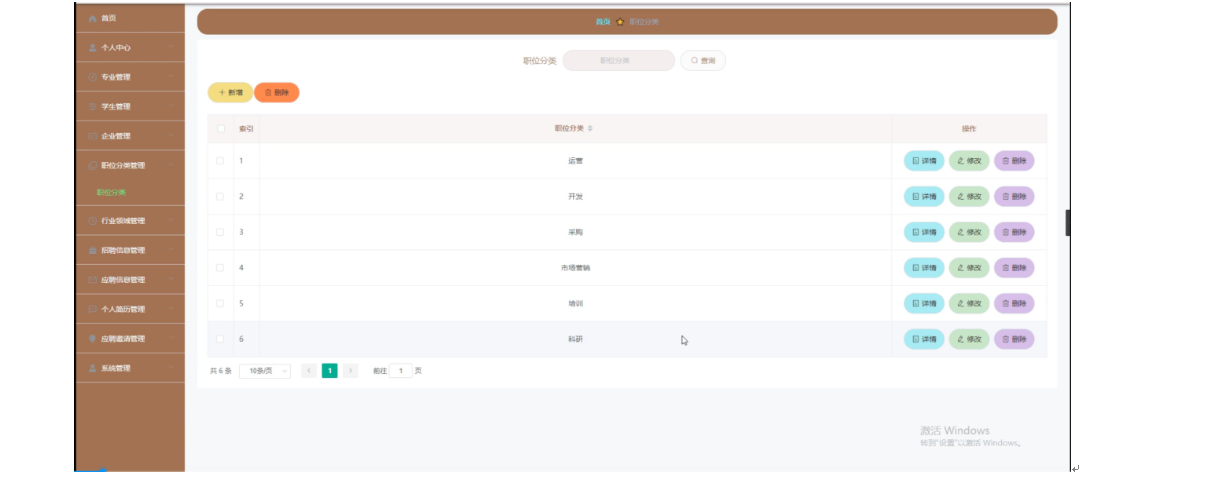1213x477 pixels.
Task: Select the checkbox for row 采购
Action: (220, 232)
